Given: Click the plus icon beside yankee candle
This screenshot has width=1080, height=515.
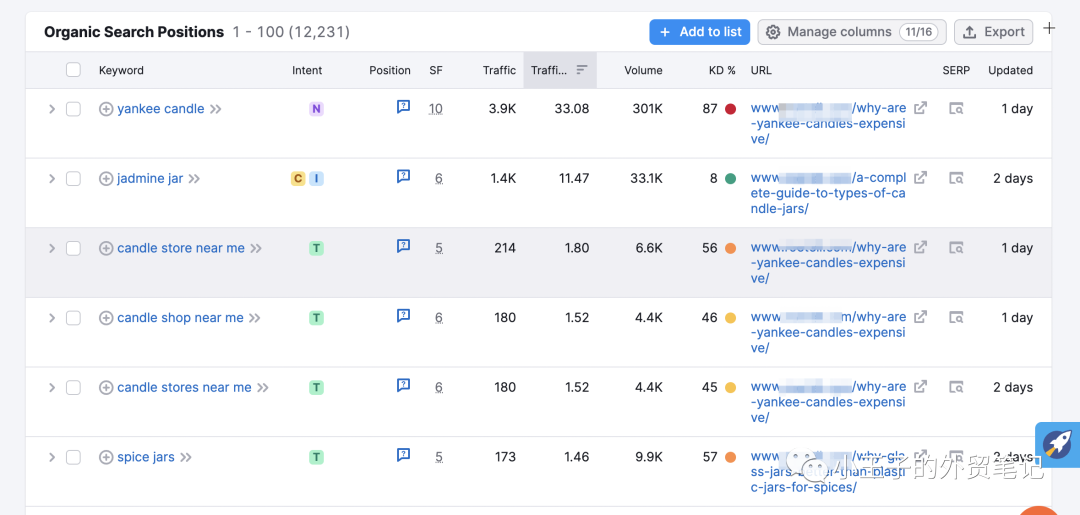Looking at the screenshot, I should [x=106, y=109].
